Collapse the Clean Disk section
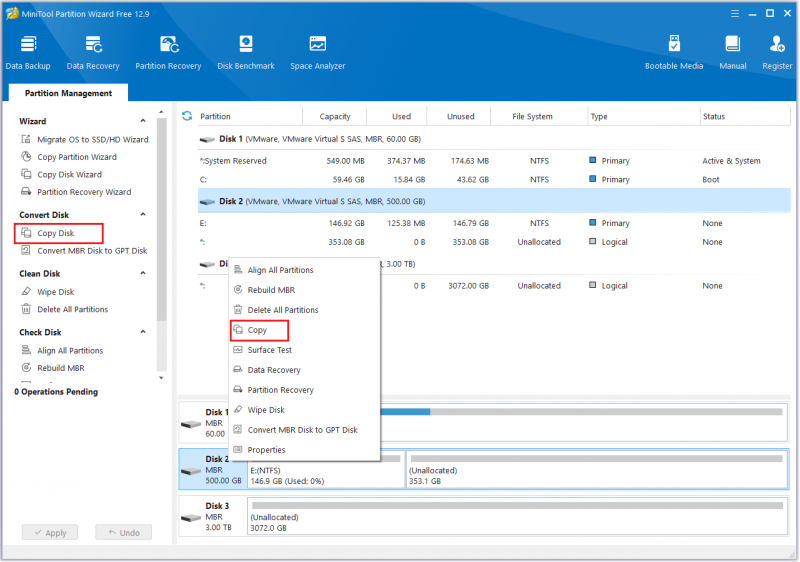 click(x=143, y=273)
